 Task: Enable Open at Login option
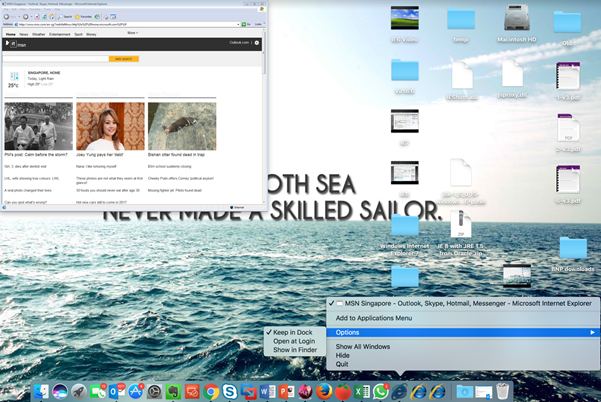click(x=295, y=341)
